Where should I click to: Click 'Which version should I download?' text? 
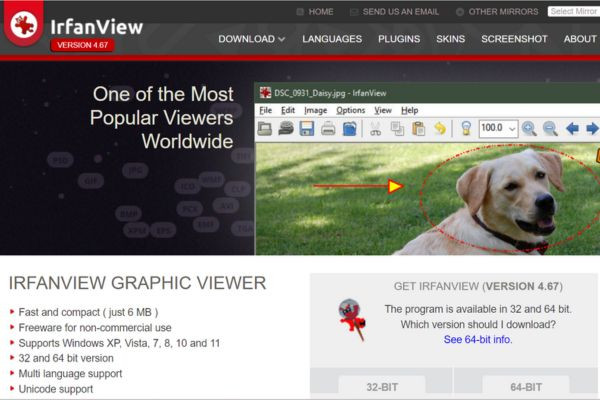pos(478,325)
